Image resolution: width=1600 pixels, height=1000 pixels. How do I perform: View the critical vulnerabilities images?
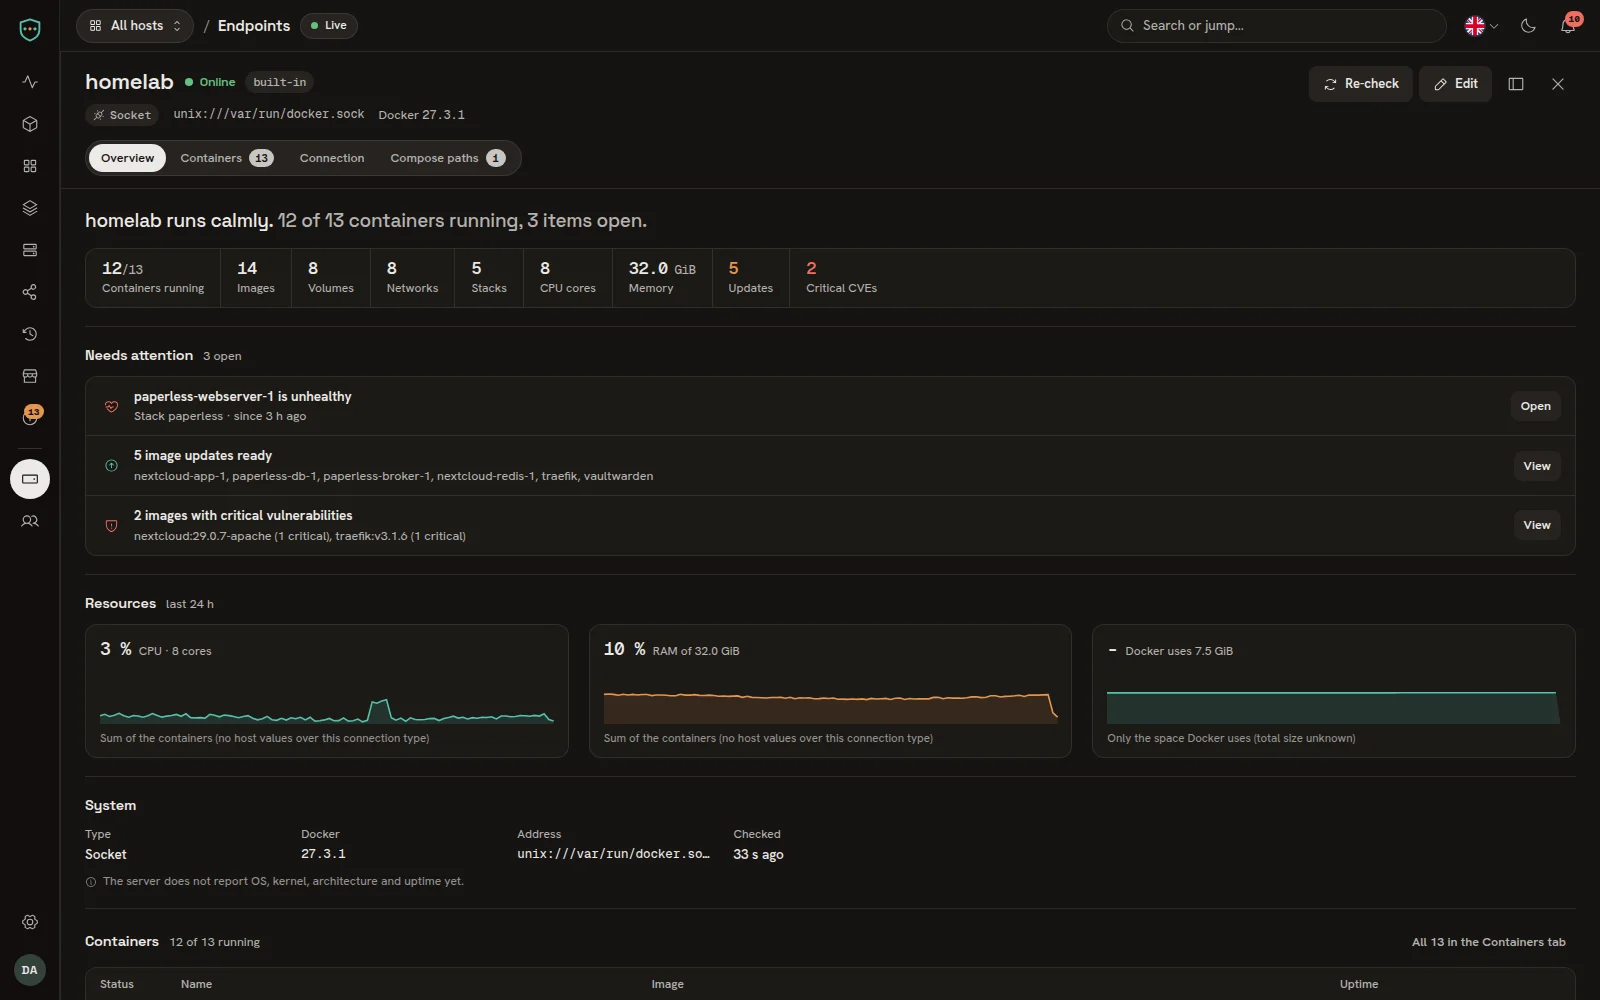point(1536,525)
